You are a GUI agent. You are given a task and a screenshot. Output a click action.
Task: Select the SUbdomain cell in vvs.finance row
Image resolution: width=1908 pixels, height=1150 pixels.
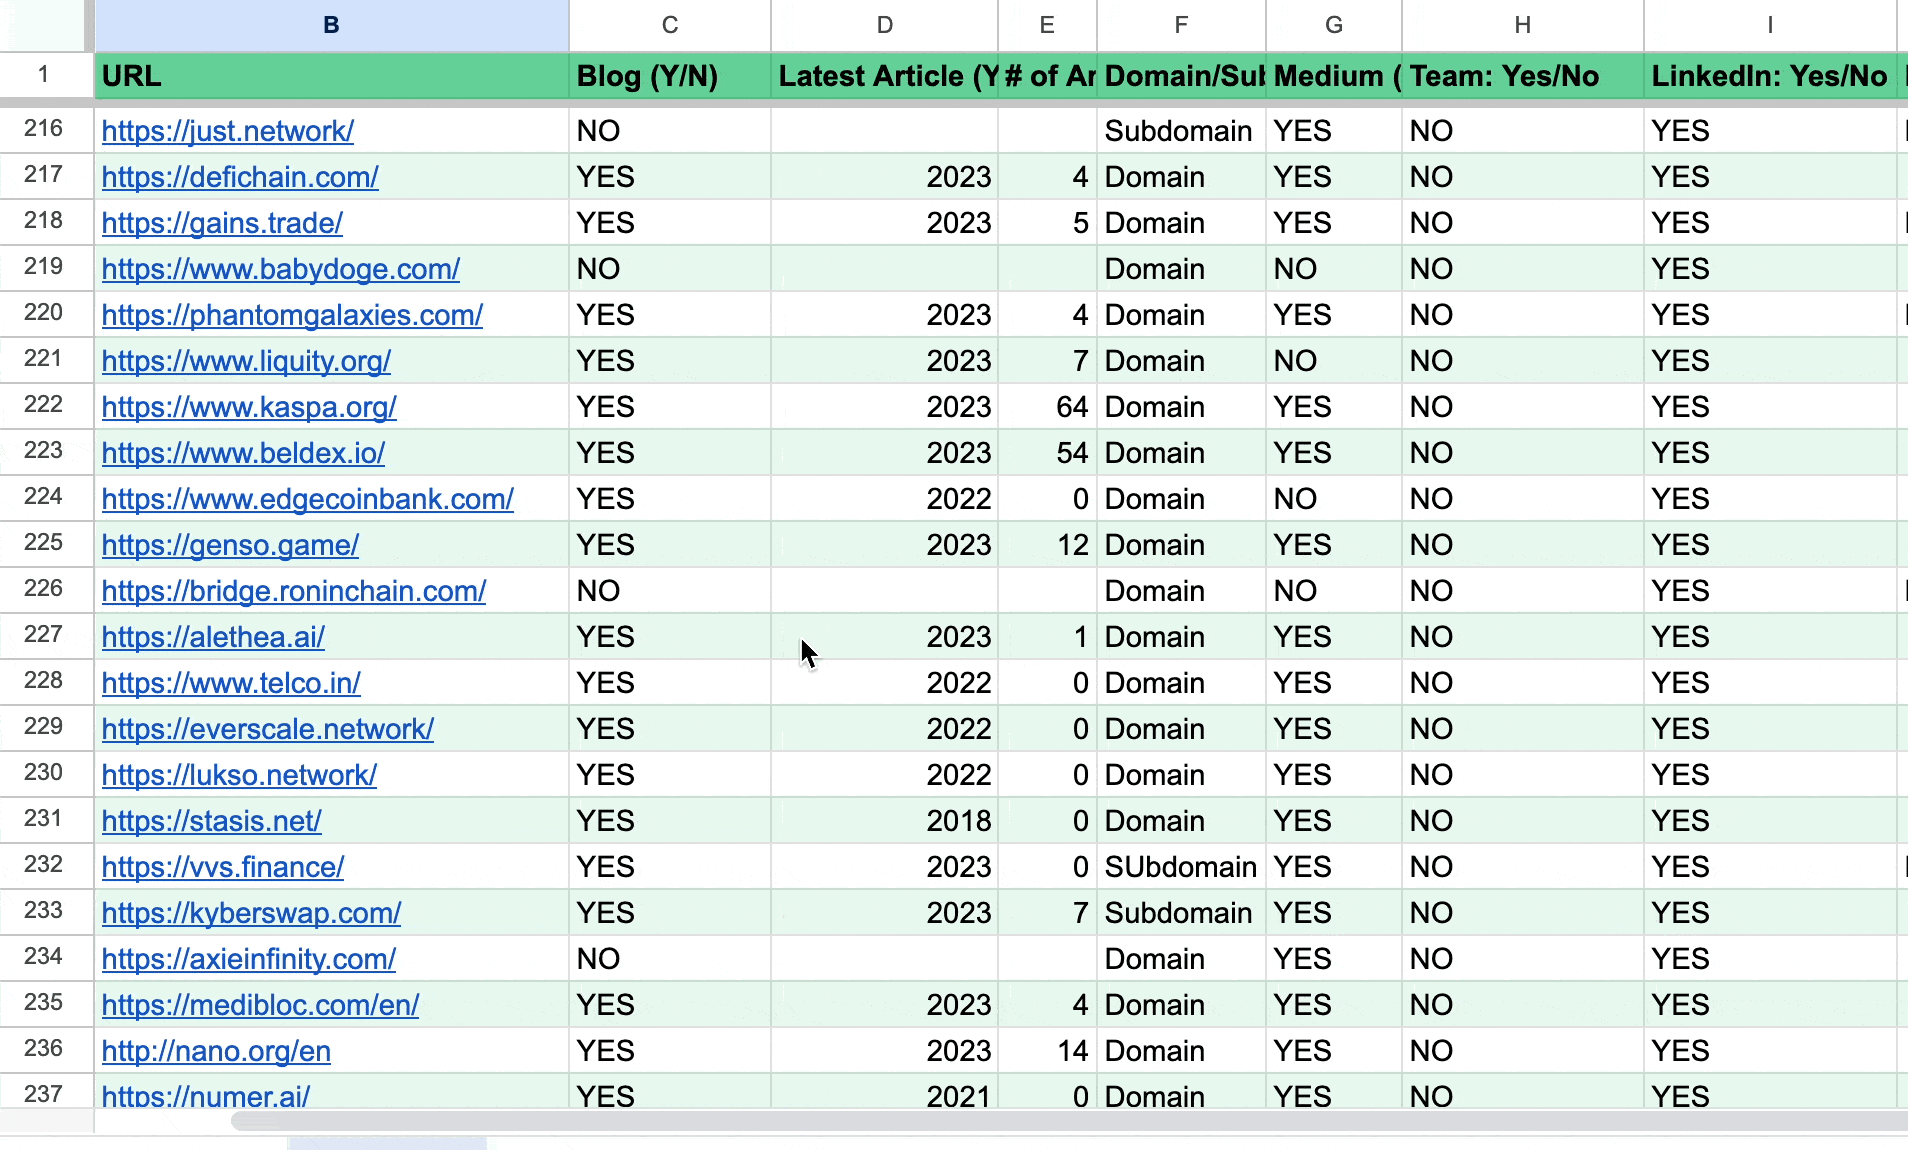pos(1181,867)
